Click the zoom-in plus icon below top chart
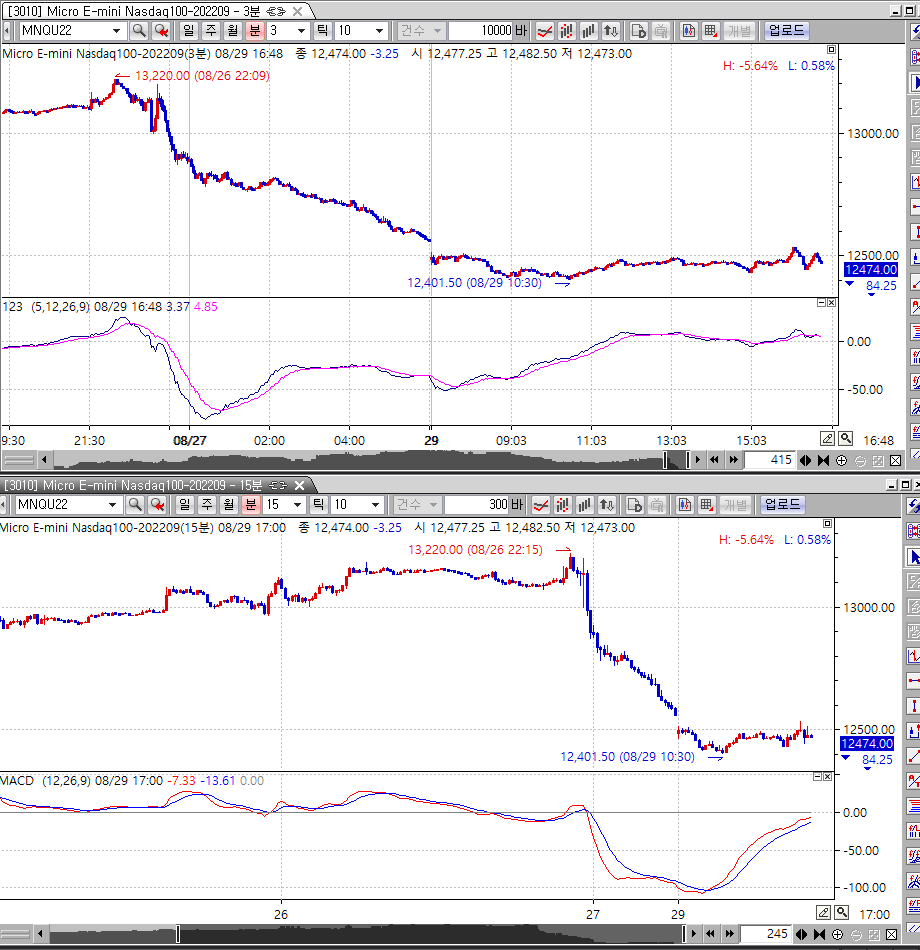 pyautogui.click(x=841, y=460)
